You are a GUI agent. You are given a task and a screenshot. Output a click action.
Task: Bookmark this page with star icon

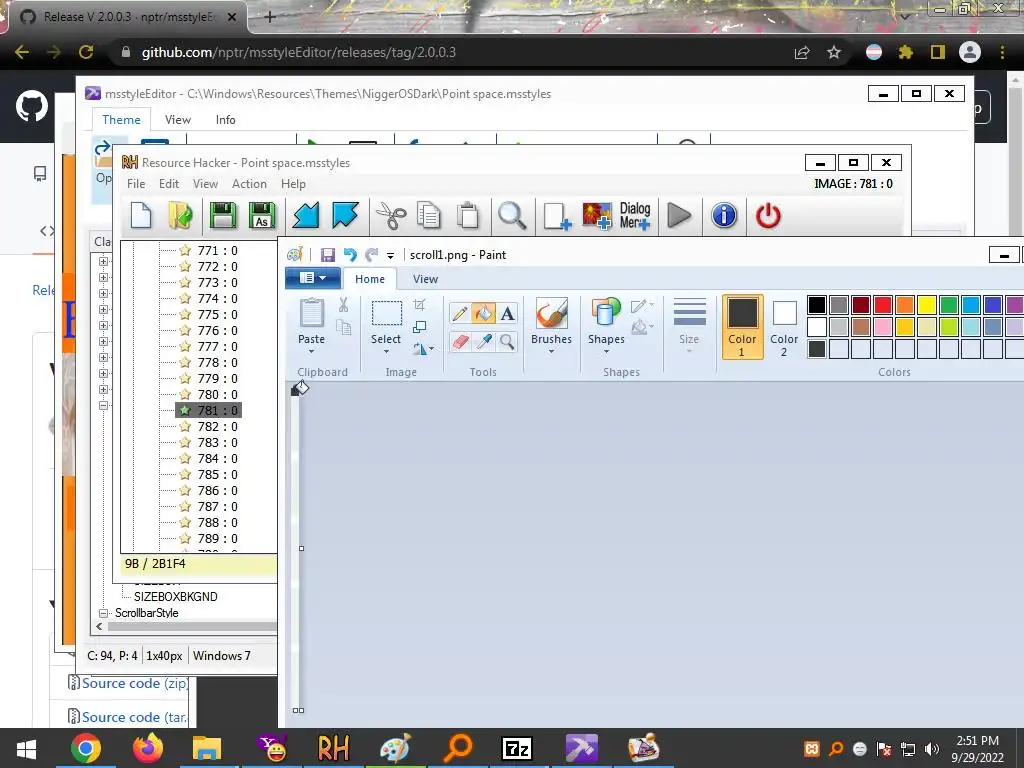pyautogui.click(x=834, y=52)
